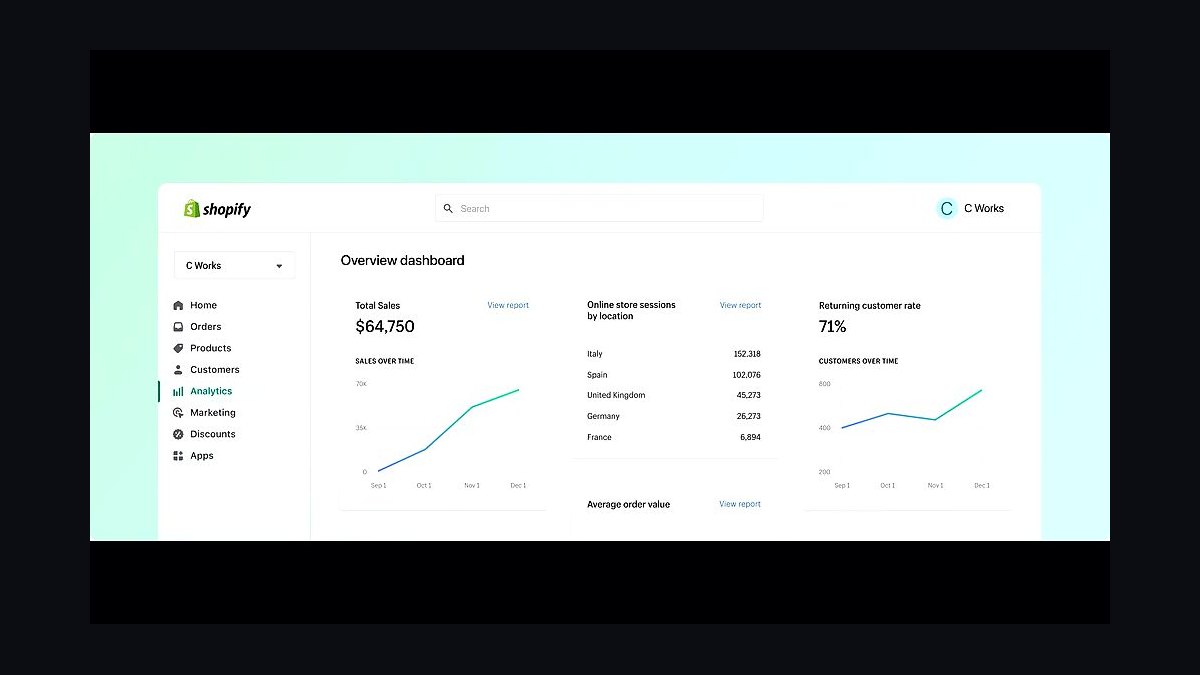The width and height of the screenshot is (1200, 675).
Task: Click the Germany sessions row
Action: [674, 416]
